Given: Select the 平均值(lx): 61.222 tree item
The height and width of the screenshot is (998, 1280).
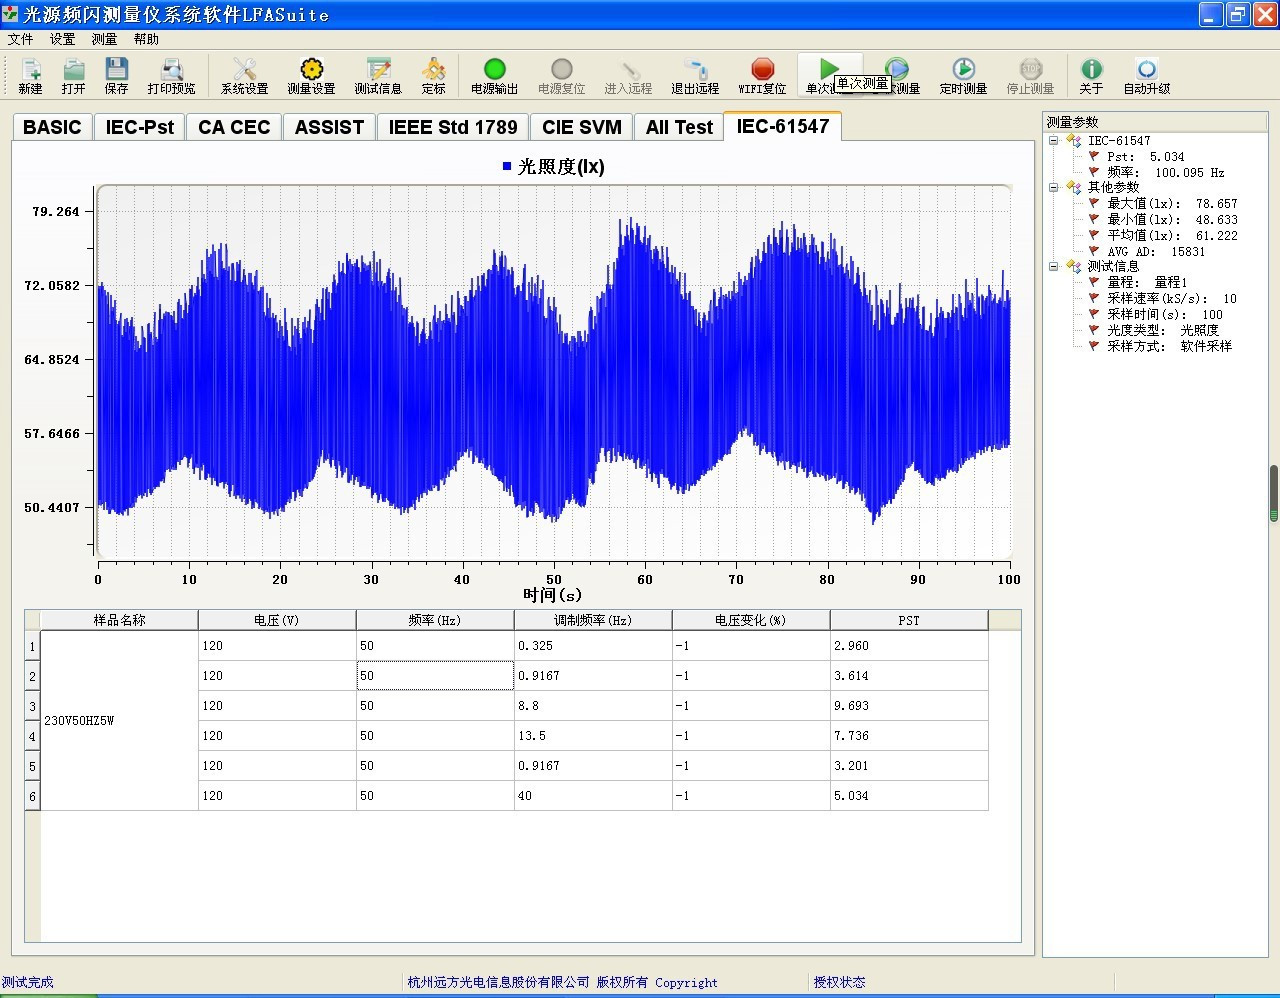Looking at the screenshot, I should click(x=1172, y=236).
